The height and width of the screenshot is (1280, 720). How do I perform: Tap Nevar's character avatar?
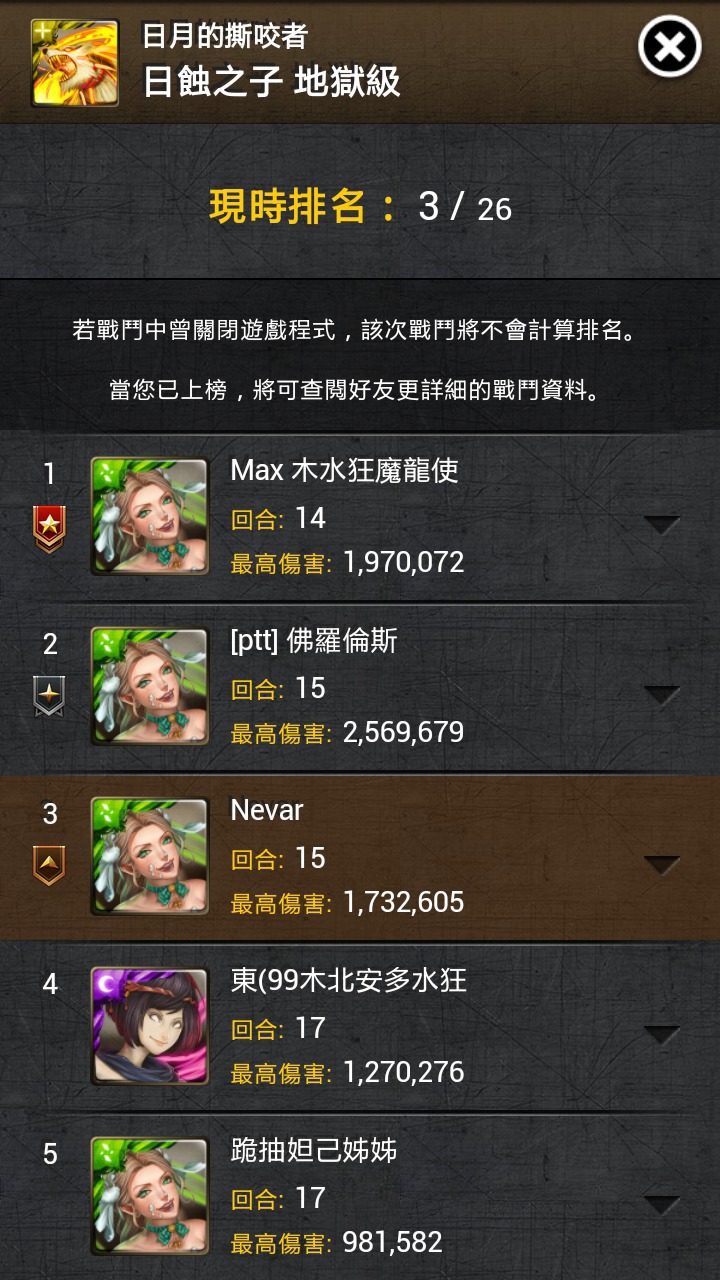point(150,856)
